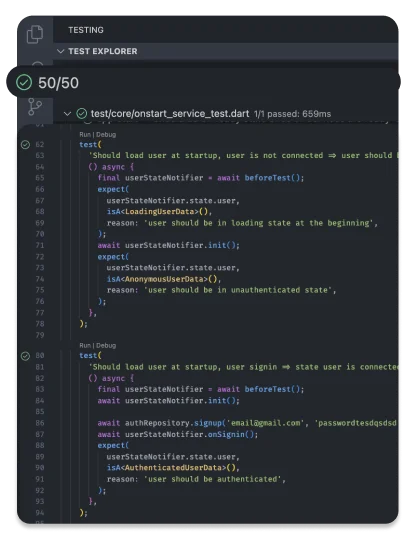
Task: Click '1/1 passed: 659ms' result text
Action: click(292, 114)
